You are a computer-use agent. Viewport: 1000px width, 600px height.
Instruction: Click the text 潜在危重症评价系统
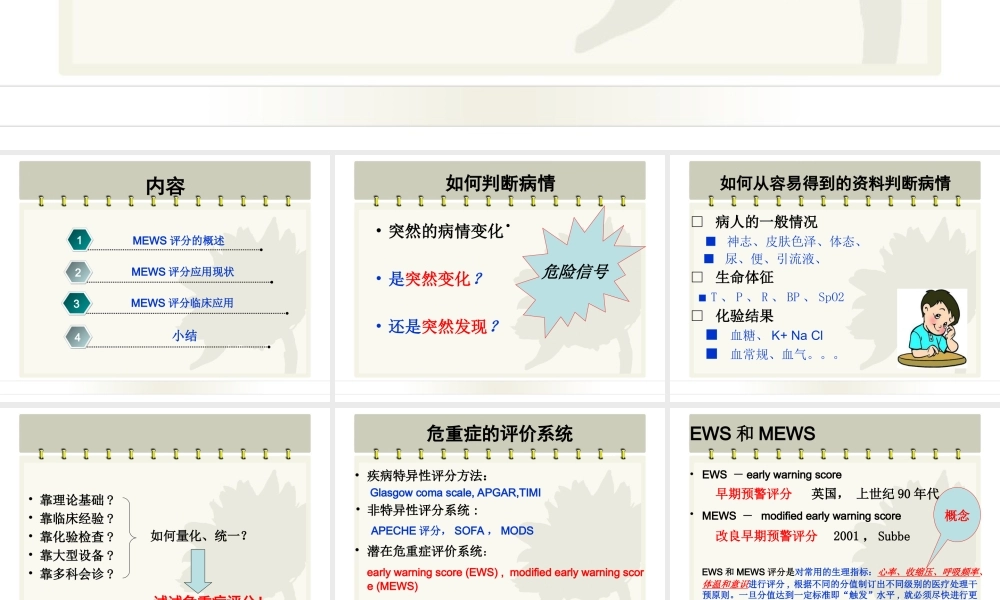pyautogui.click(x=427, y=551)
